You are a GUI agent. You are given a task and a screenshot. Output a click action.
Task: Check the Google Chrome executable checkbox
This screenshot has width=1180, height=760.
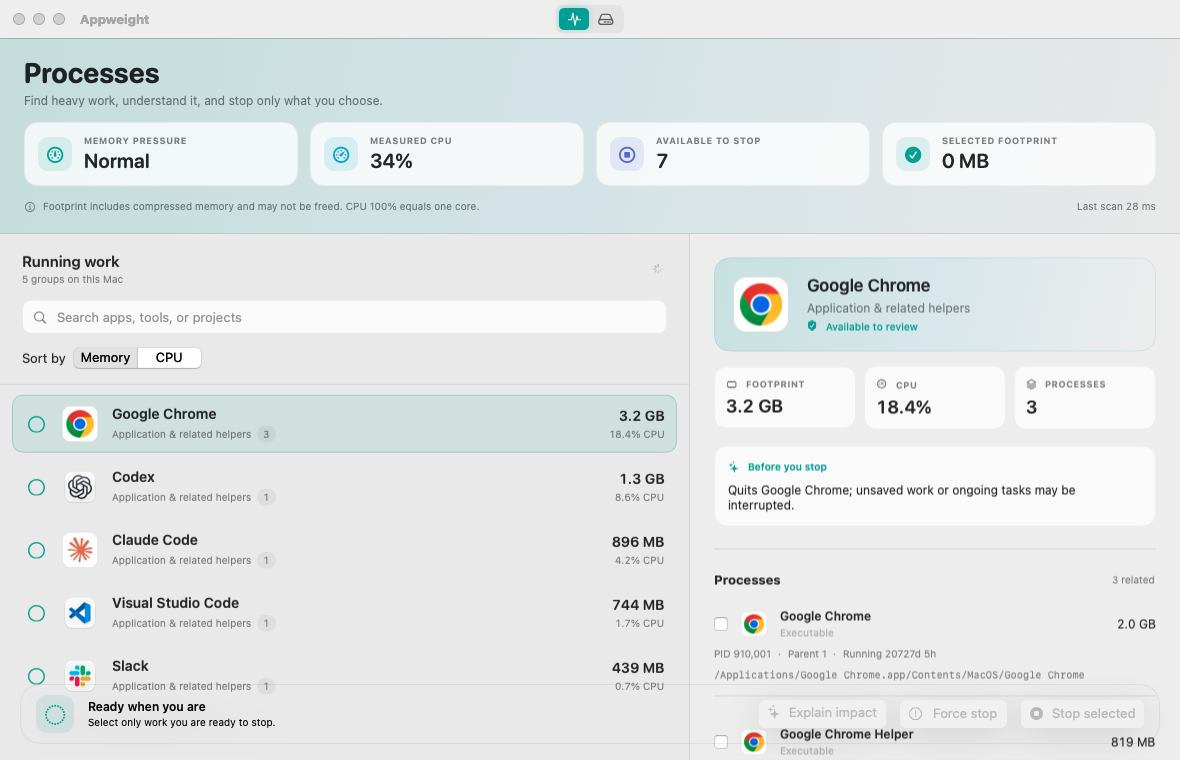(x=721, y=624)
